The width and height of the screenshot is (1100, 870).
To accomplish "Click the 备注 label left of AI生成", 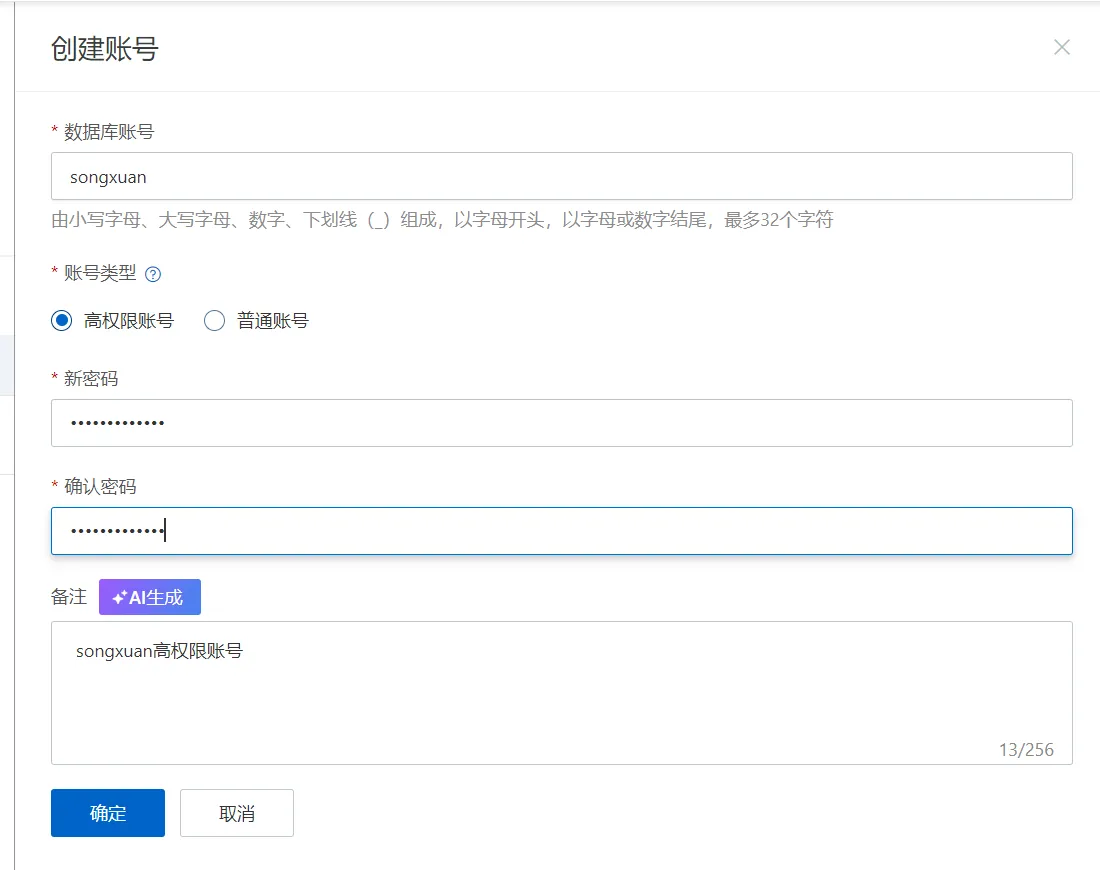I will (x=69, y=597).
